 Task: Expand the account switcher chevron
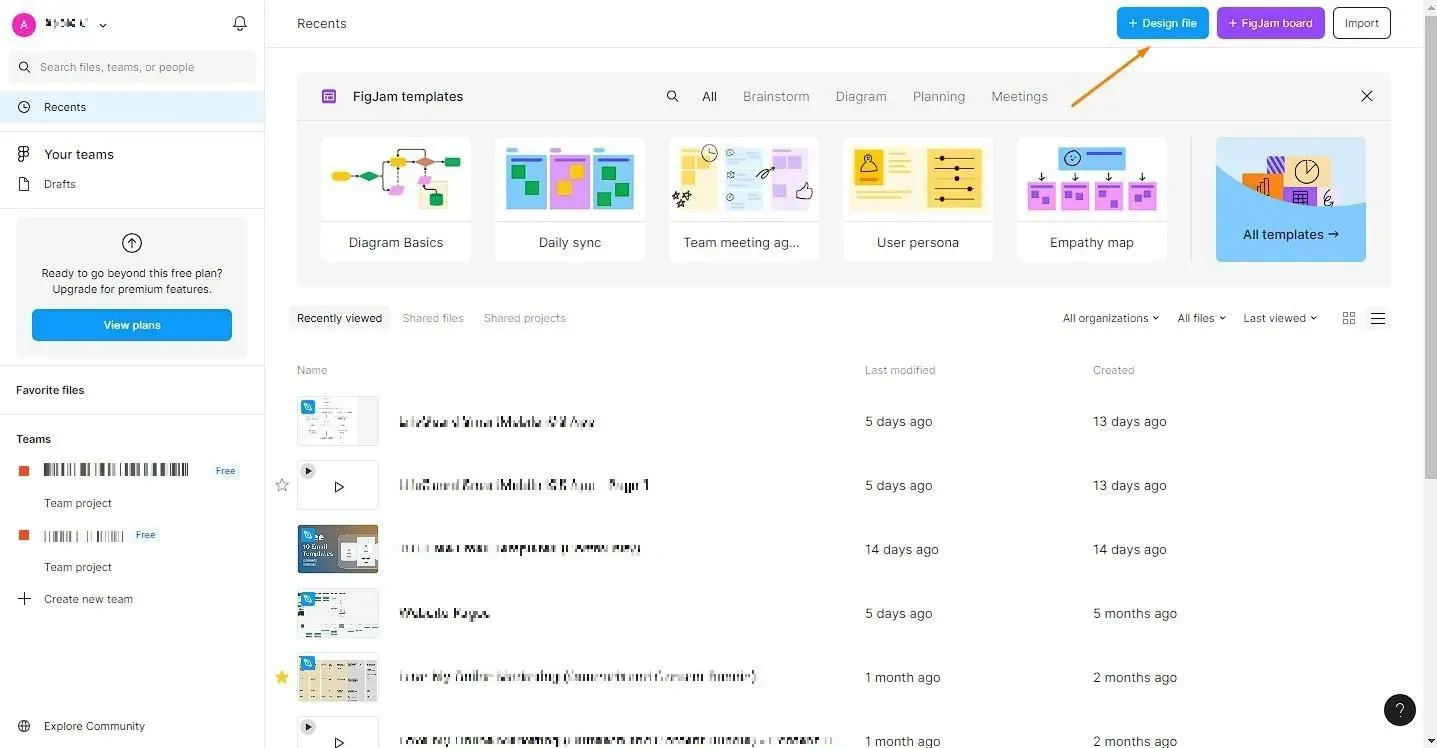pyautogui.click(x=103, y=25)
